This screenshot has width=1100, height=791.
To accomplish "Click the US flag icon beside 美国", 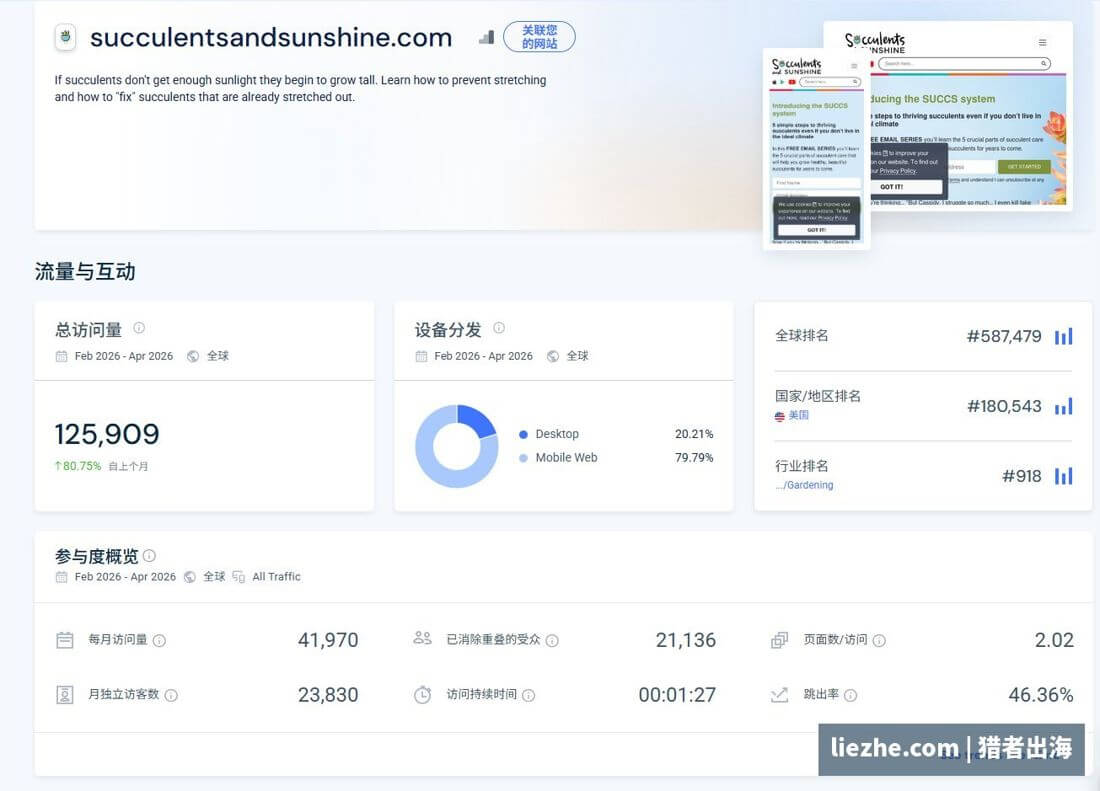I will pos(779,416).
